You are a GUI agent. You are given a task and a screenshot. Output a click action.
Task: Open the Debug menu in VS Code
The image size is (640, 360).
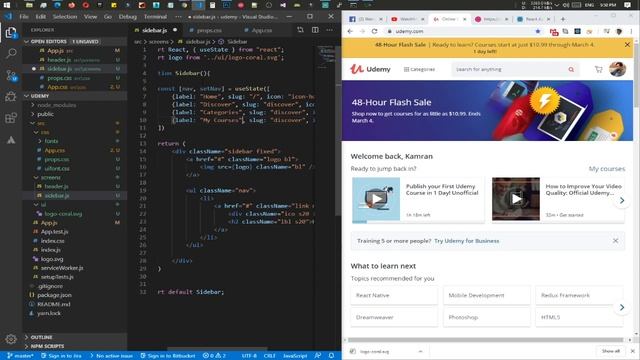point(128,17)
